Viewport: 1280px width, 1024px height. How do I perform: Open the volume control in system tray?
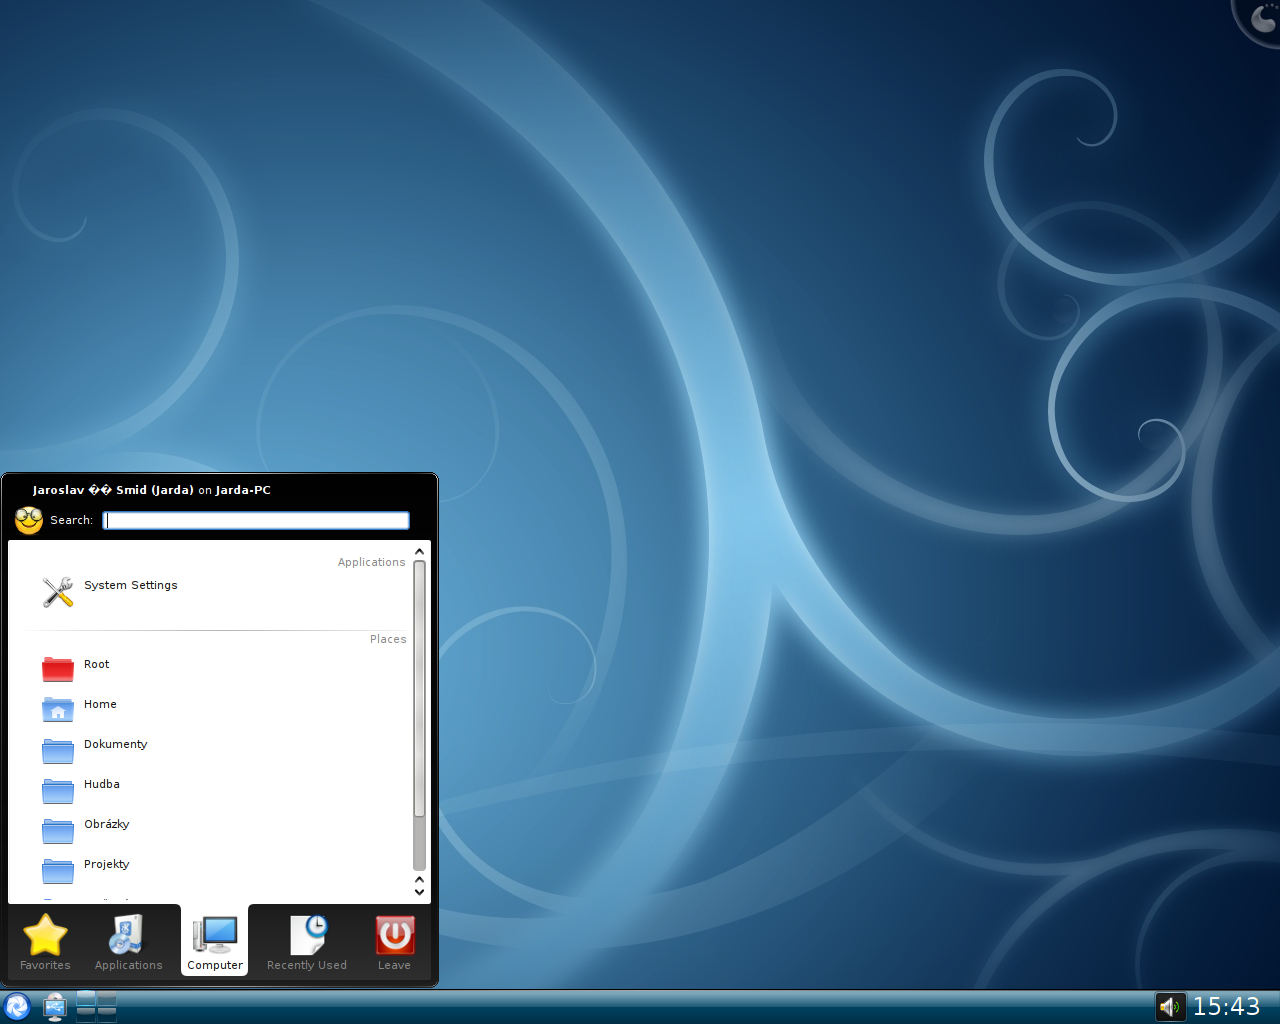[1170, 1007]
